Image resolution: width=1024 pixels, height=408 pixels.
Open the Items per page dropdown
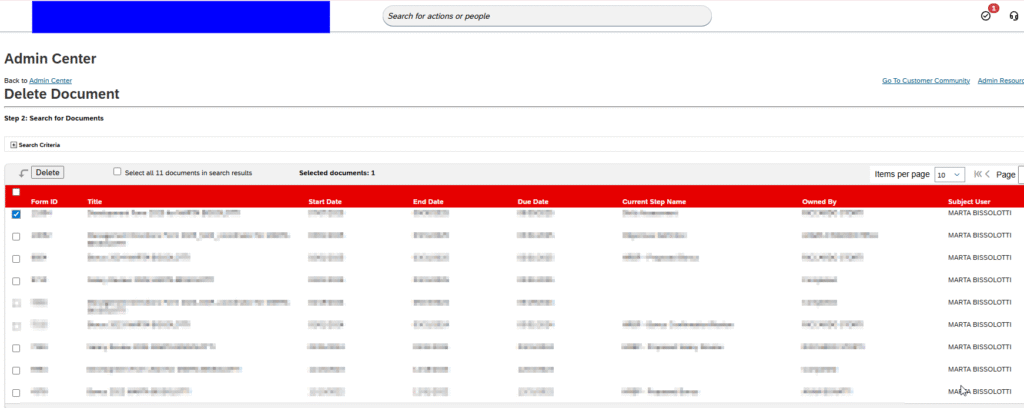tap(949, 174)
